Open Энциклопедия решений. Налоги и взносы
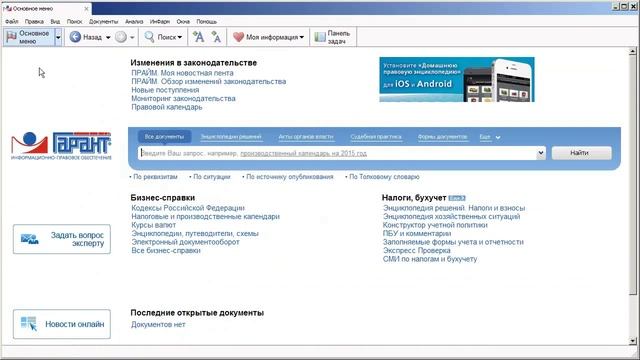 [x=454, y=208]
